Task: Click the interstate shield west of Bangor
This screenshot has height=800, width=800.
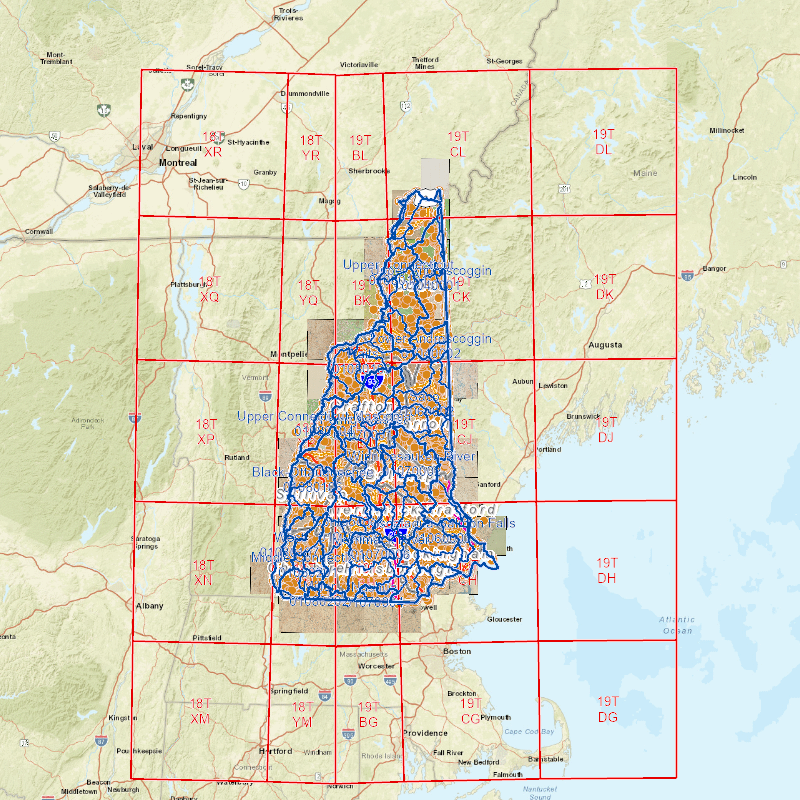Action: tap(688, 273)
